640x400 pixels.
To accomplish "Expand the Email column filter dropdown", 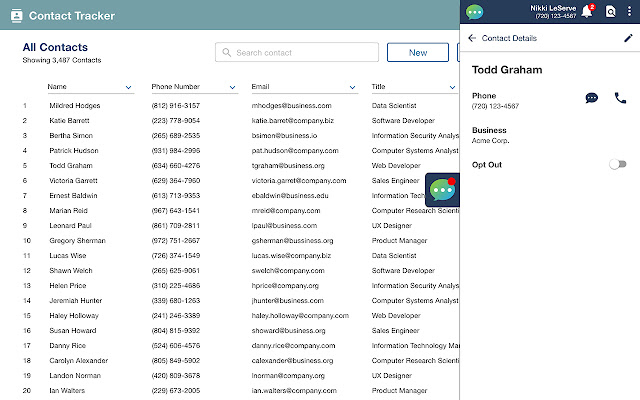I will pyautogui.click(x=352, y=88).
